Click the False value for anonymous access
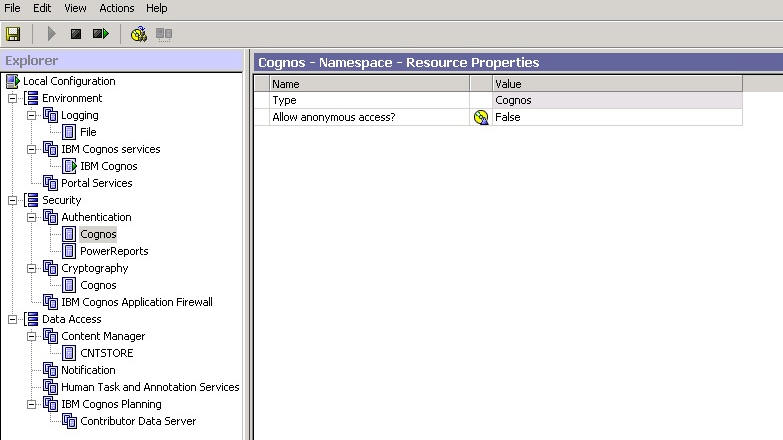The image size is (783, 440). pos(617,117)
